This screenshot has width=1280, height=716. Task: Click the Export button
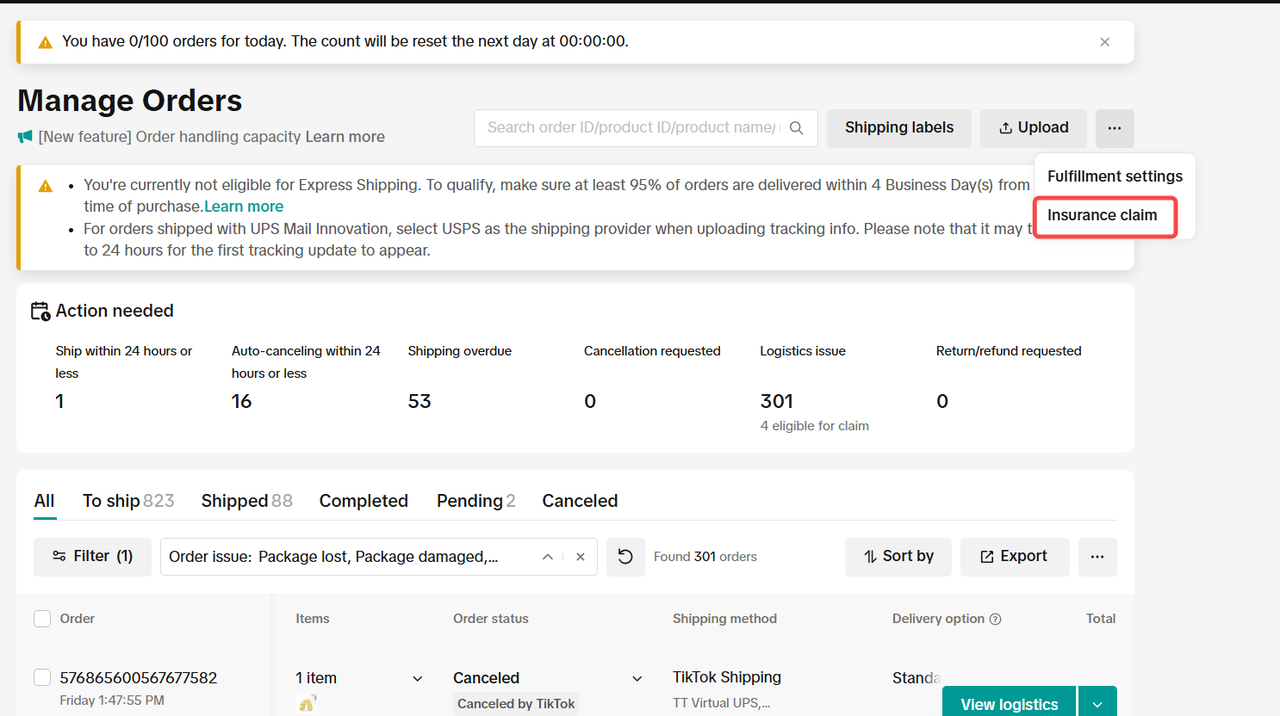point(1014,557)
